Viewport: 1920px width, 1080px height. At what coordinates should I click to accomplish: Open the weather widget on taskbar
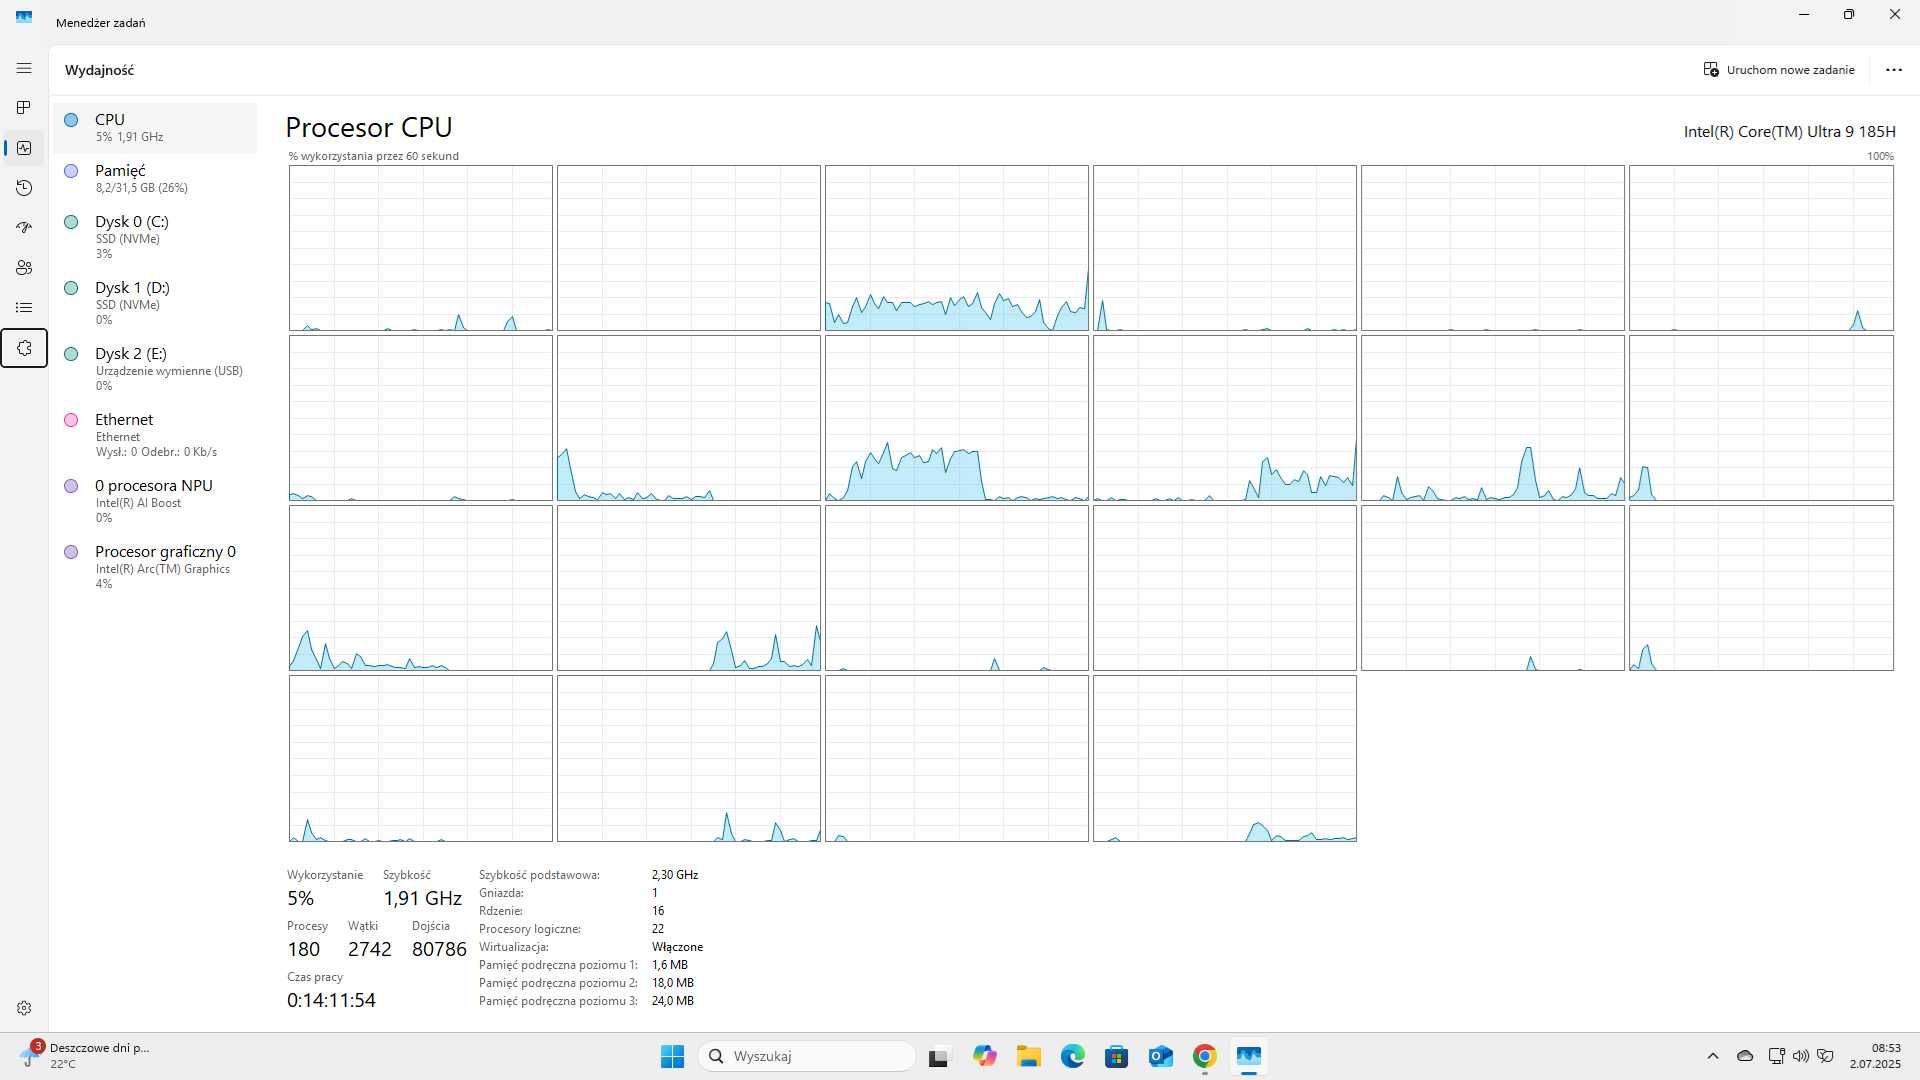click(84, 1056)
